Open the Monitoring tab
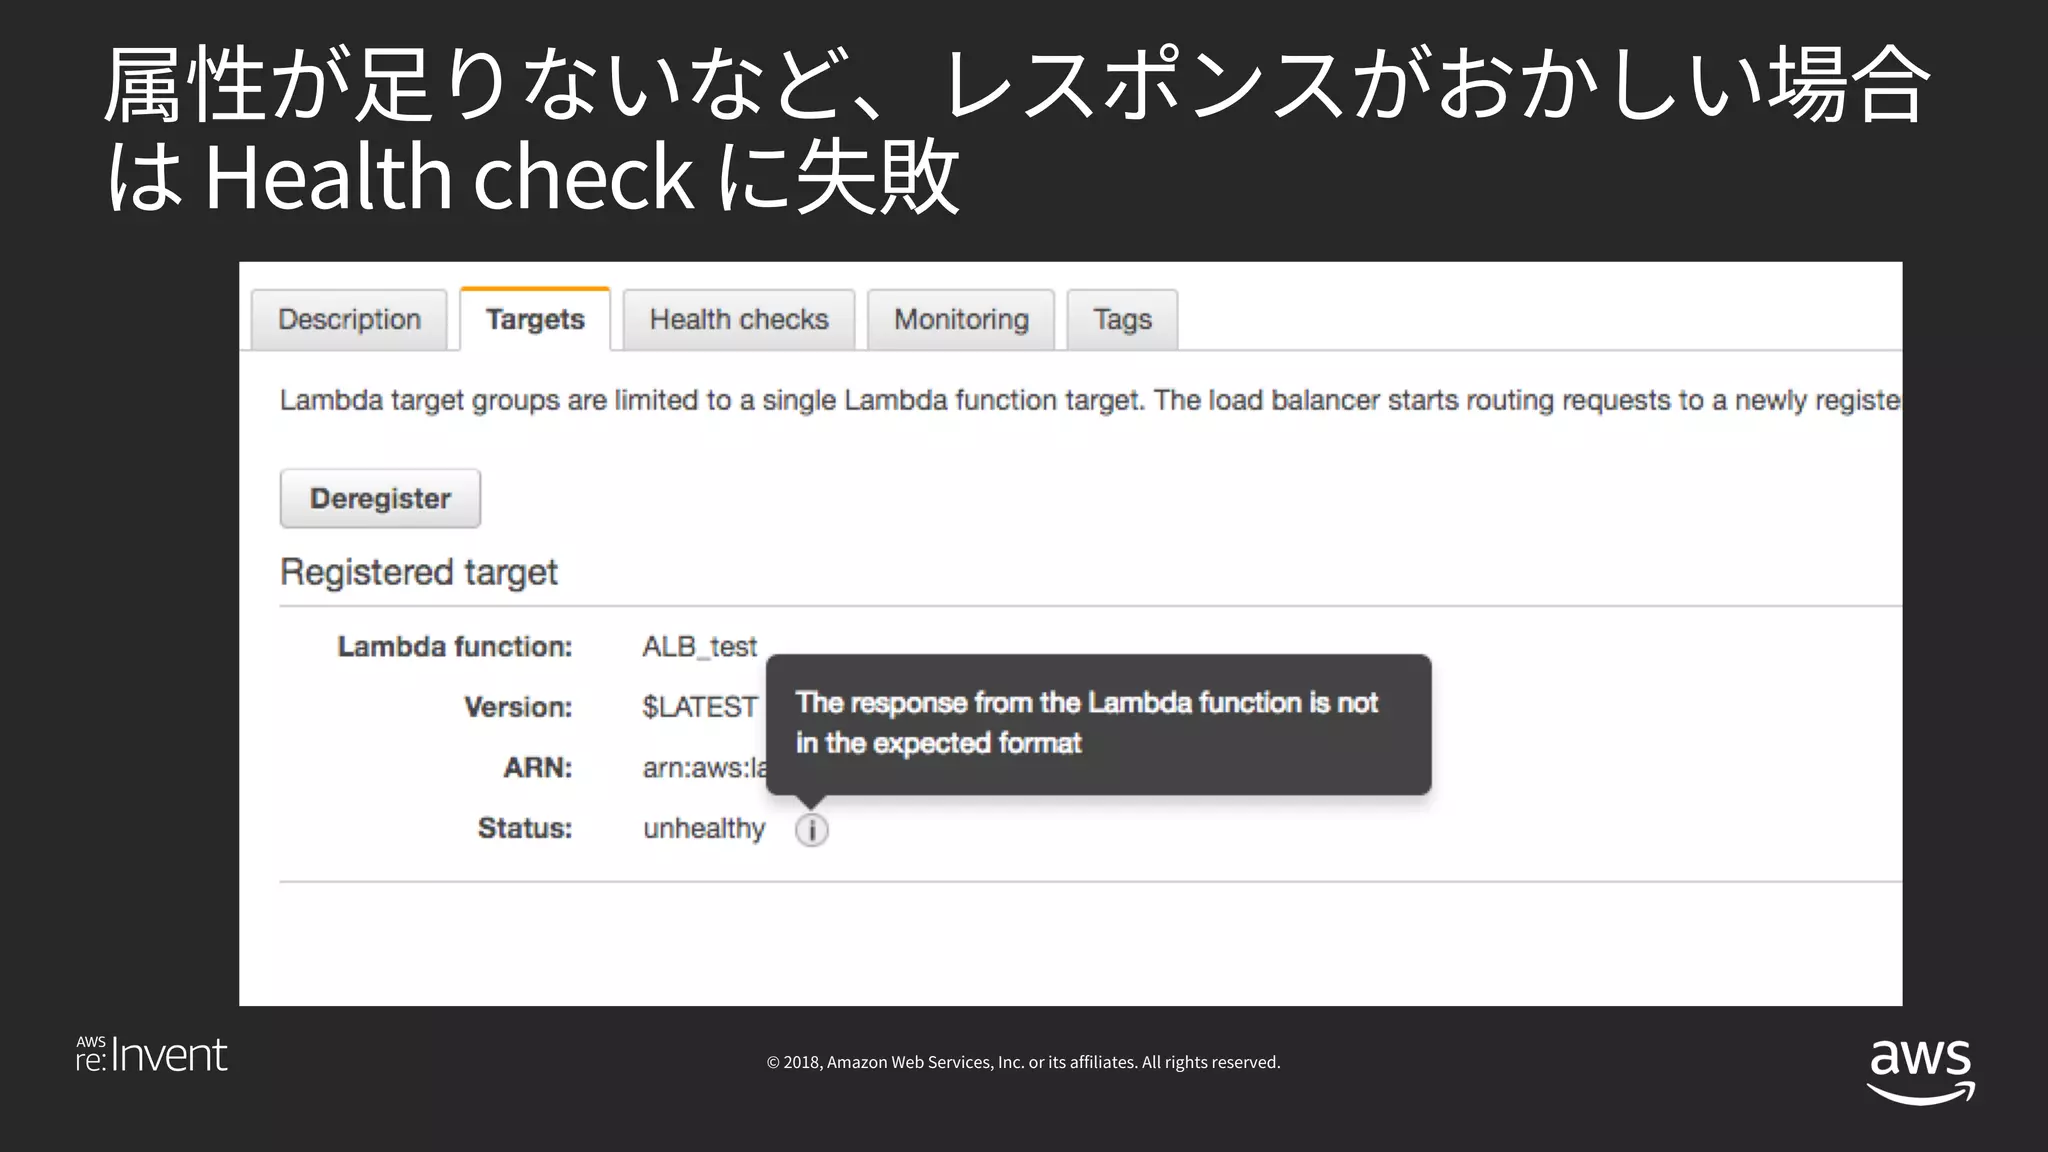 pyautogui.click(x=961, y=320)
